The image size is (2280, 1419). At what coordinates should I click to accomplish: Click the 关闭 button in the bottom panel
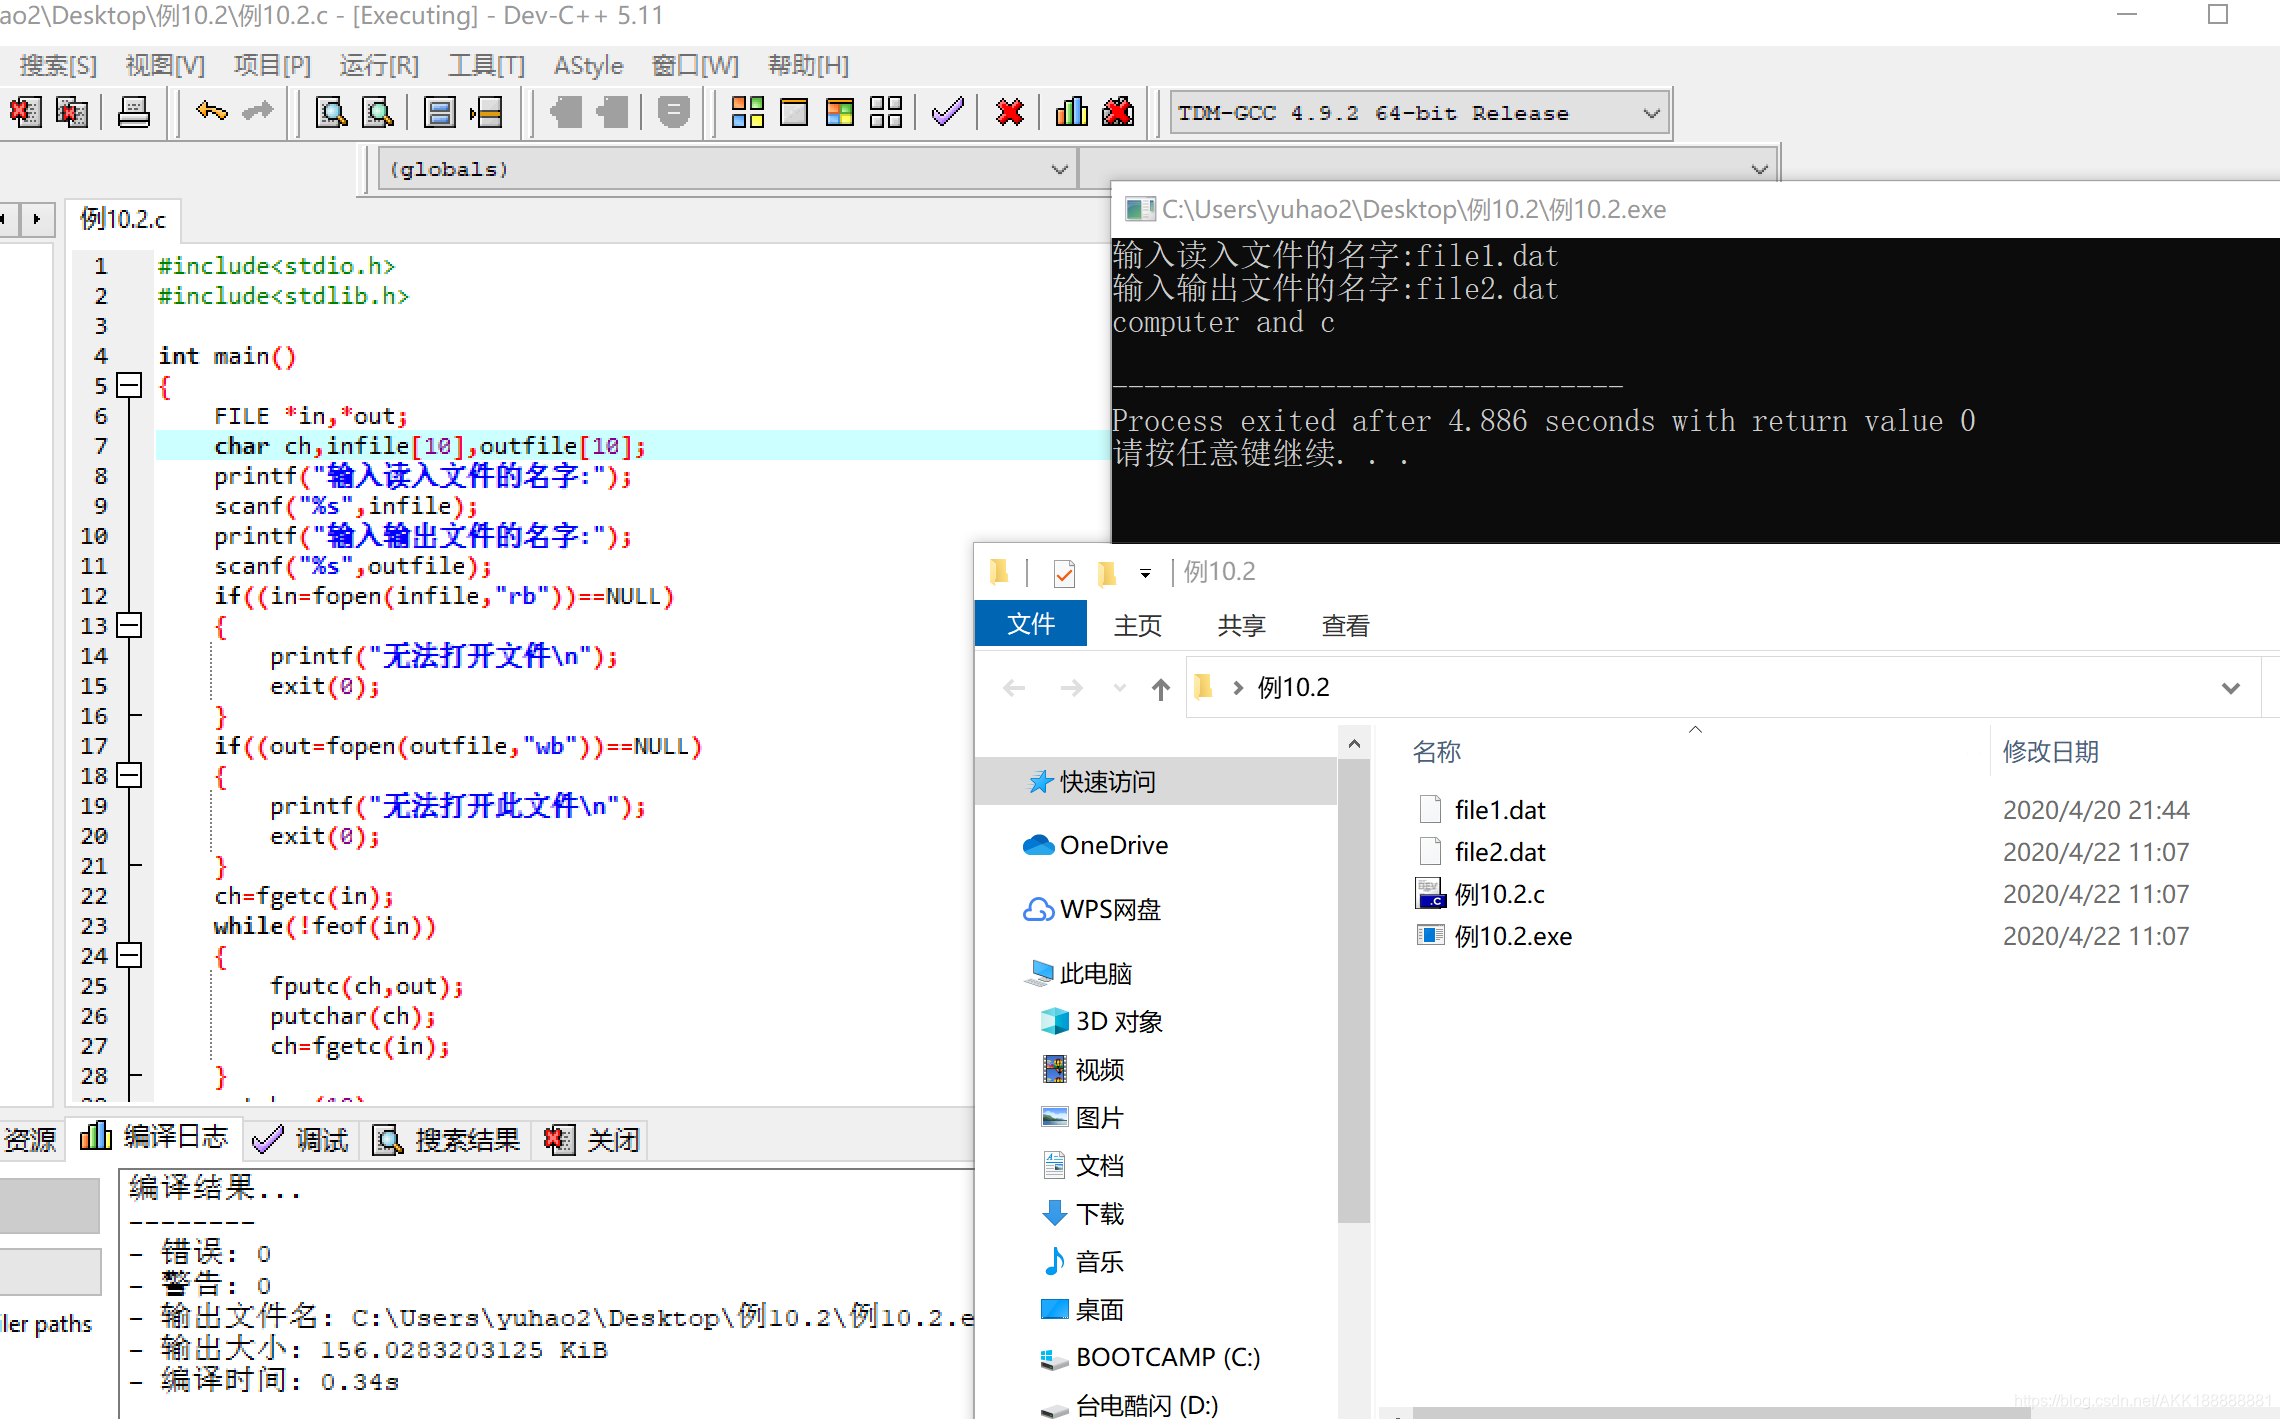coord(592,1139)
